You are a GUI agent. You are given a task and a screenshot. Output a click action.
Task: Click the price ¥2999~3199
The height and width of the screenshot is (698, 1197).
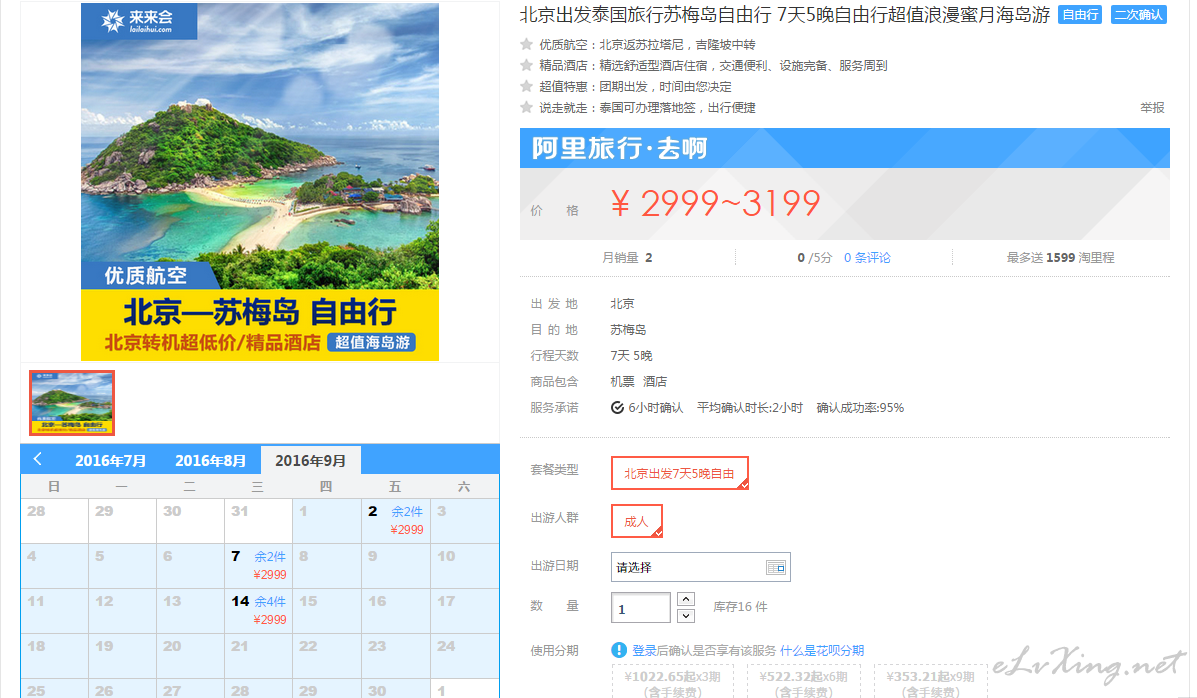click(x=715, y=203)
